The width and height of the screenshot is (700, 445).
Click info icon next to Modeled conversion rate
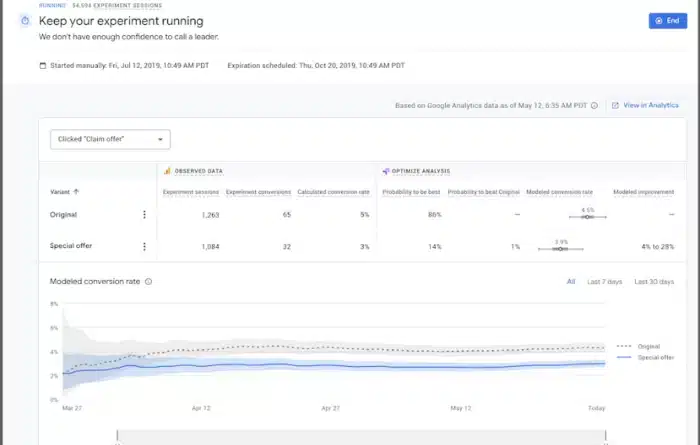[x=149, y=282]
